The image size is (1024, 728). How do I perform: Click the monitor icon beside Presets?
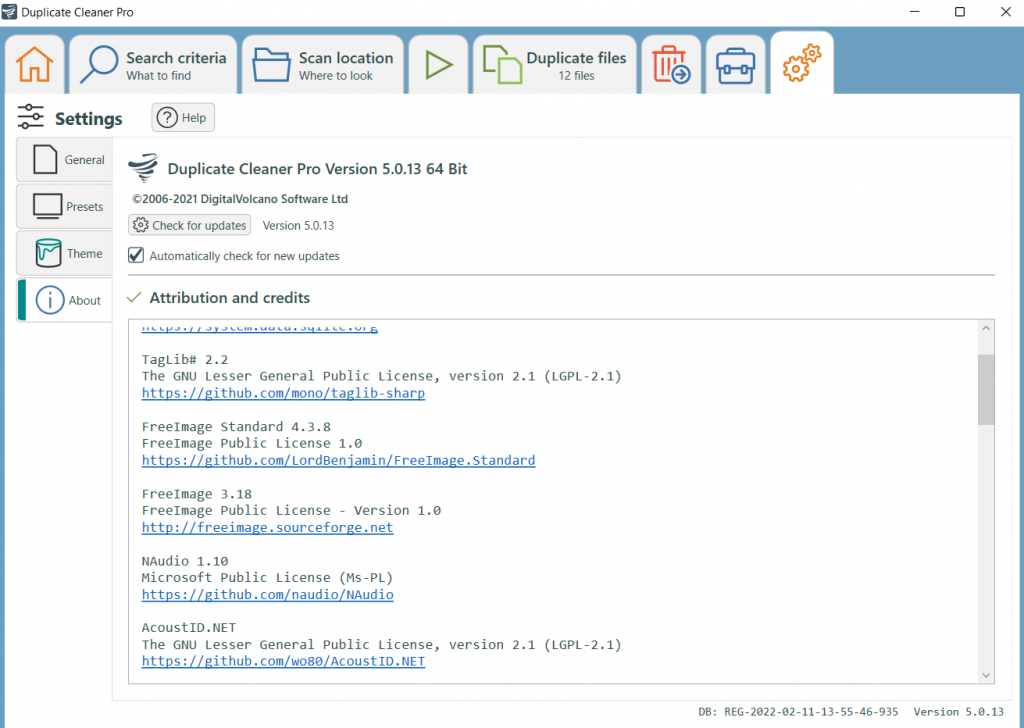point(48,206)
